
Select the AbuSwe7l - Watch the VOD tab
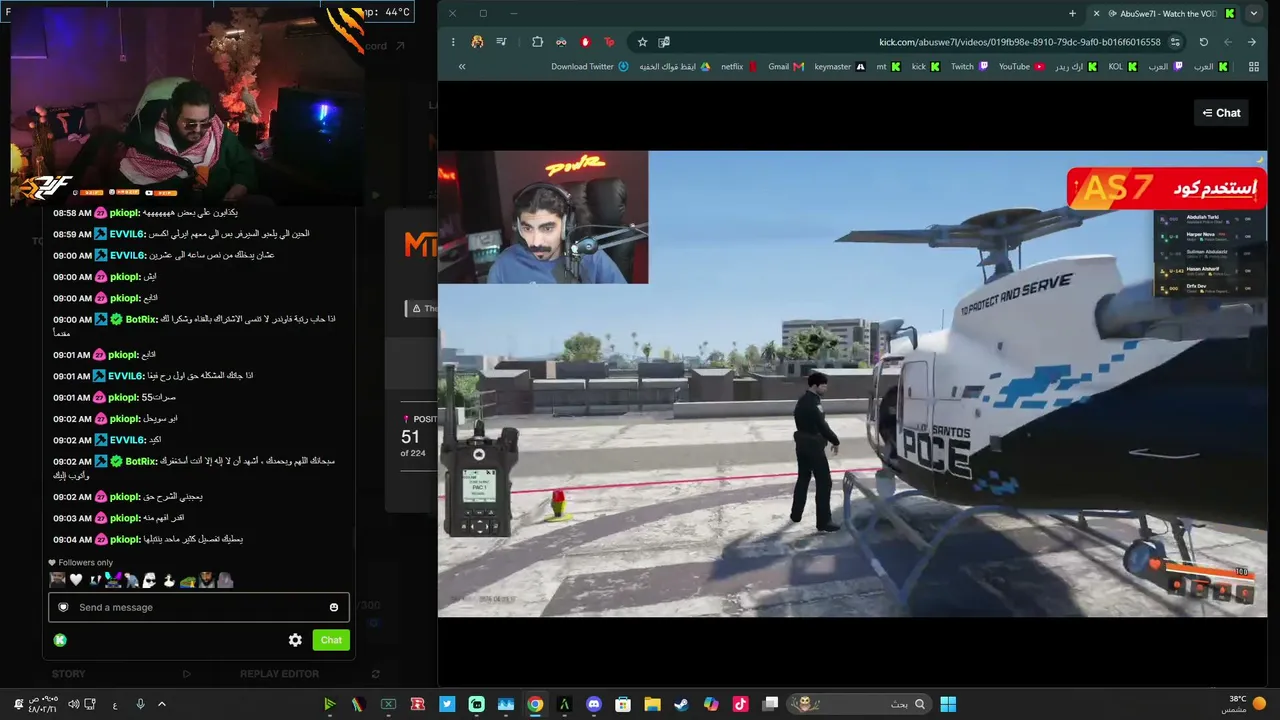tap(1164, 13)
